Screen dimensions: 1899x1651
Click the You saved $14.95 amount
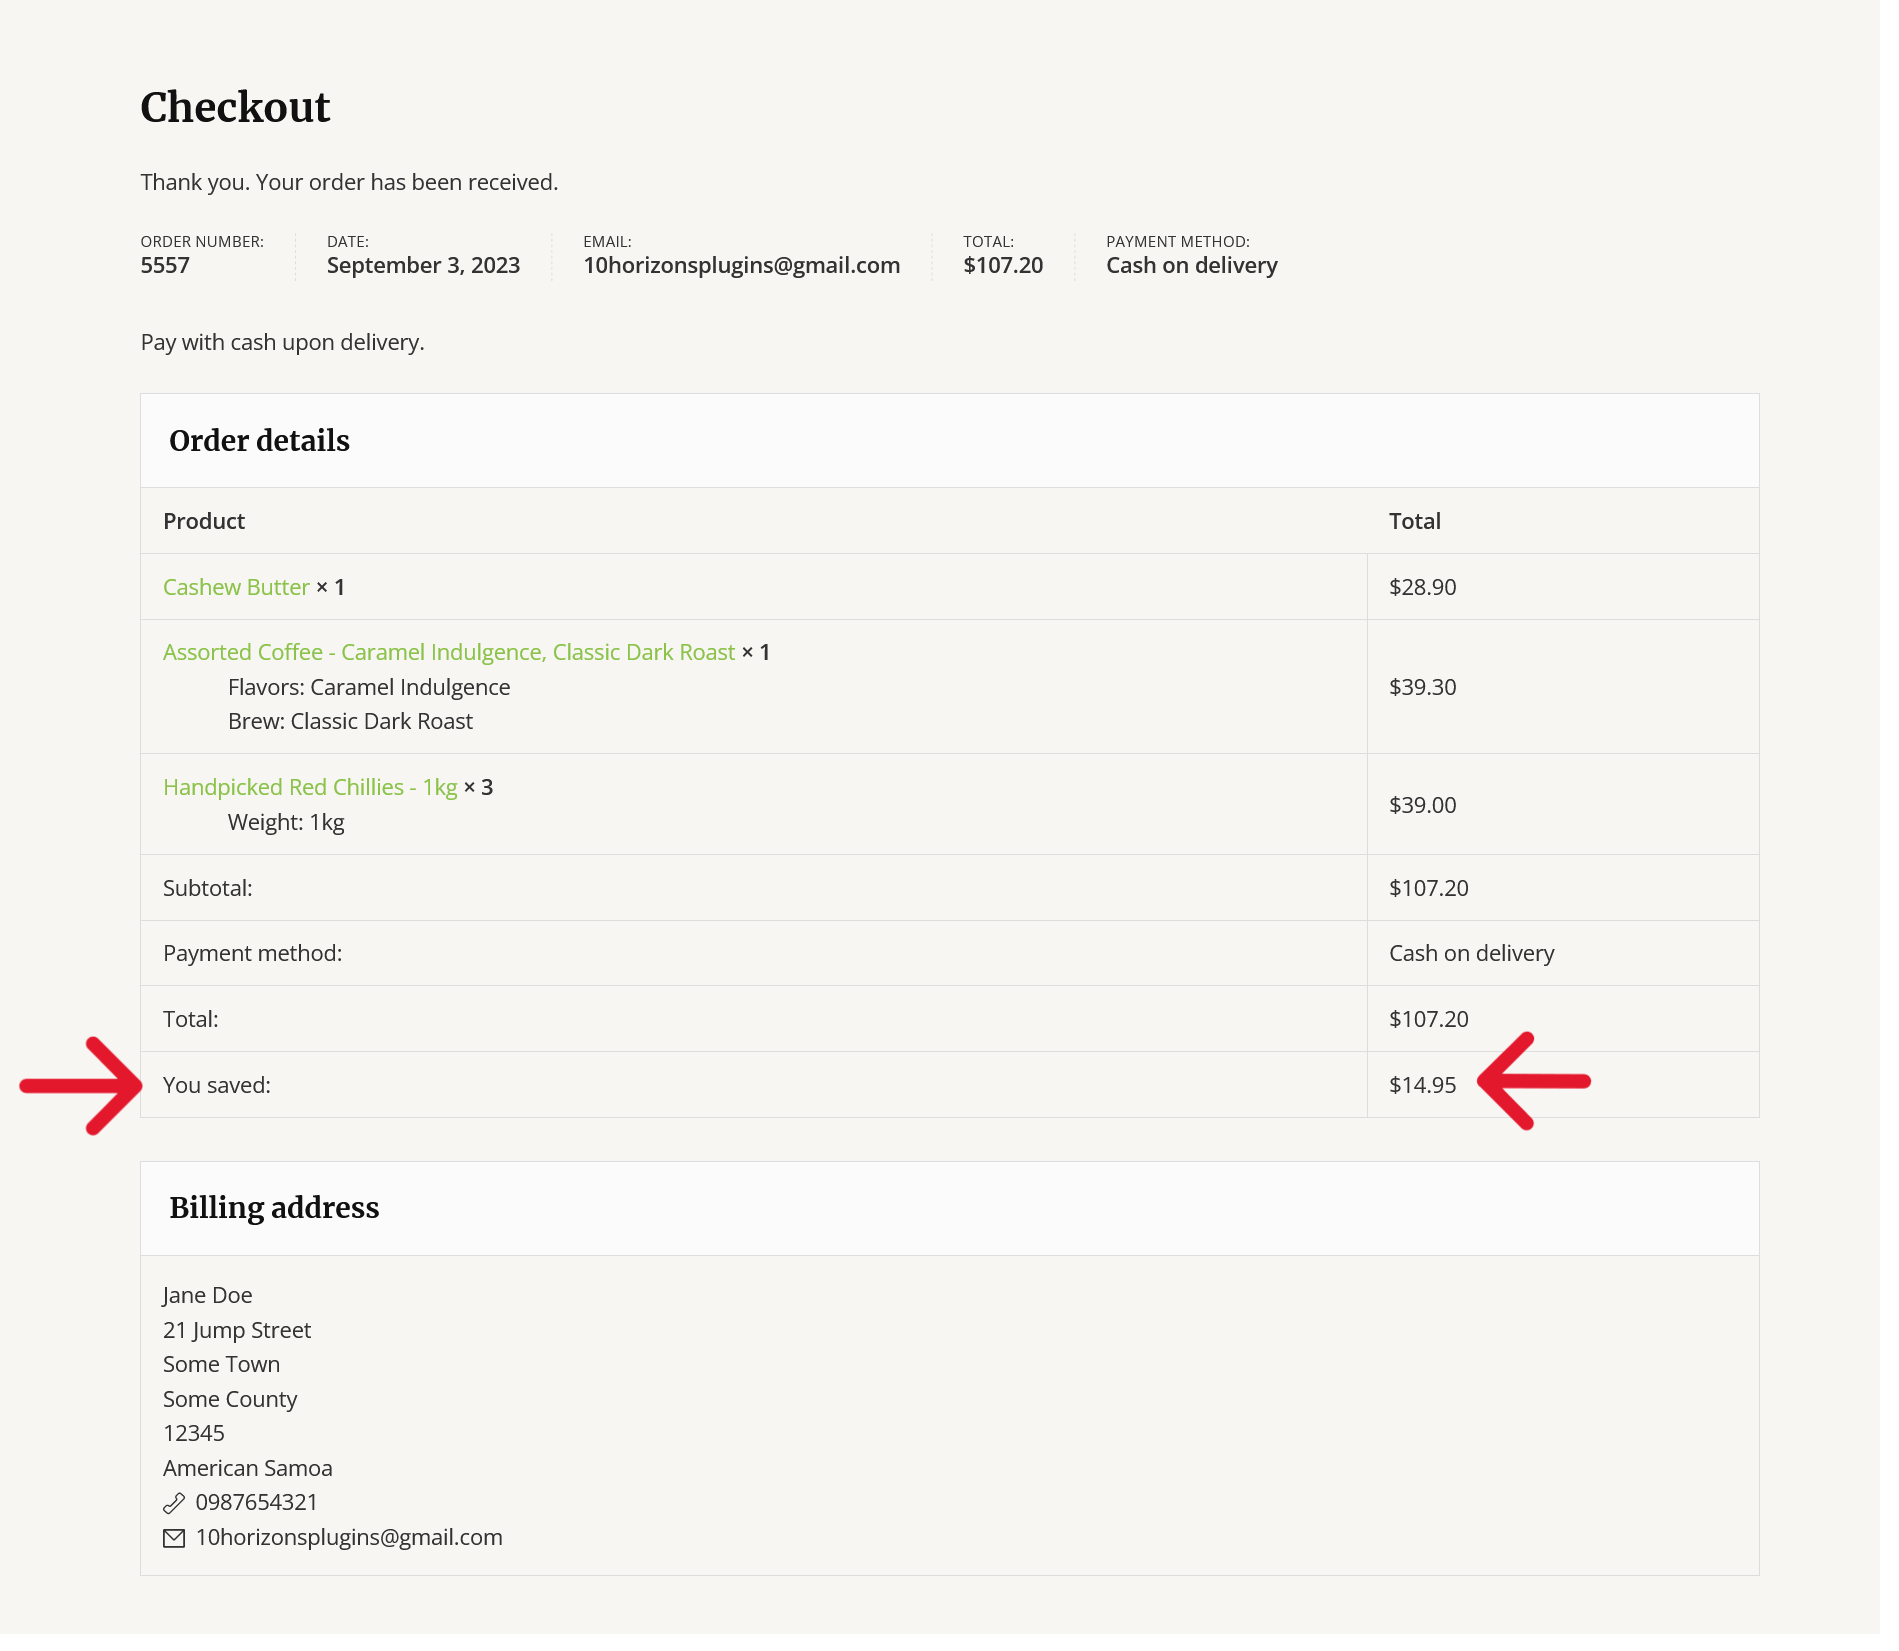1422,1085
